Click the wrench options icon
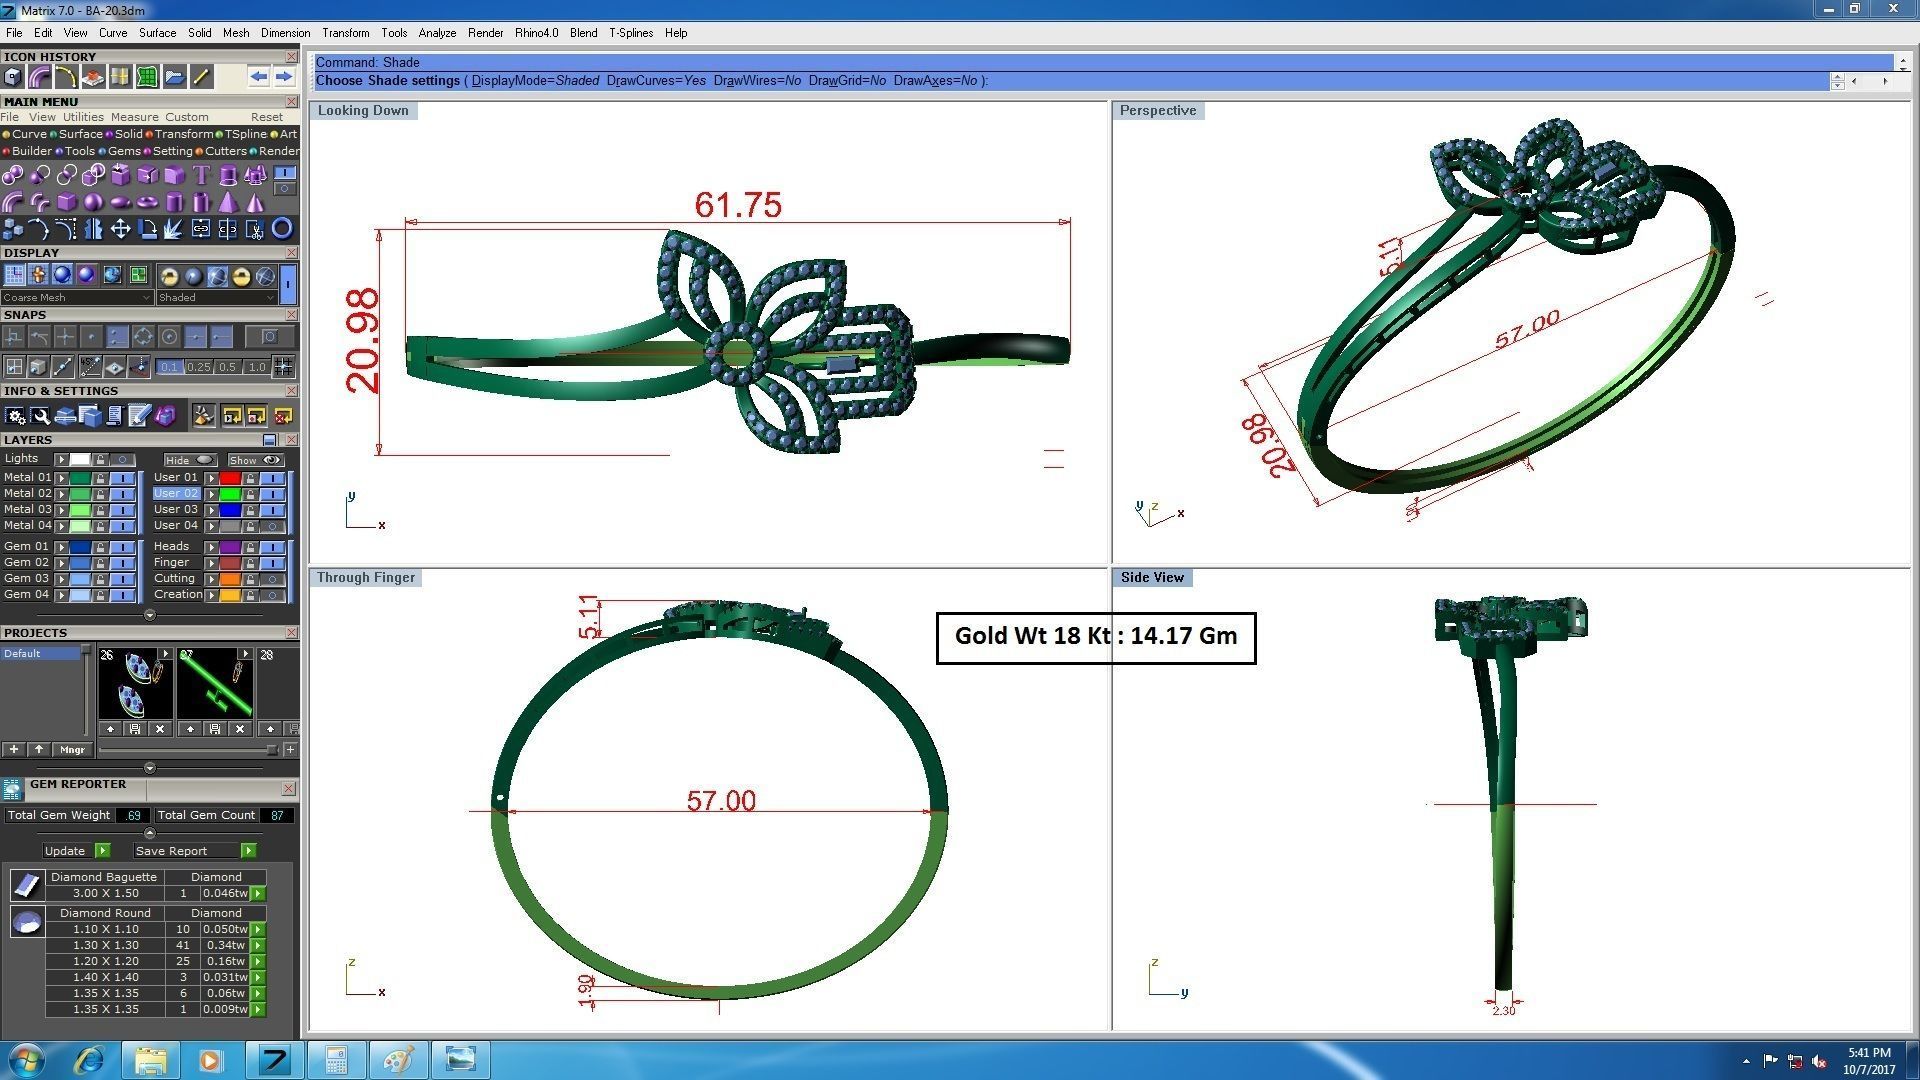Viewport: 1920px width, 1080px height. 40,416
